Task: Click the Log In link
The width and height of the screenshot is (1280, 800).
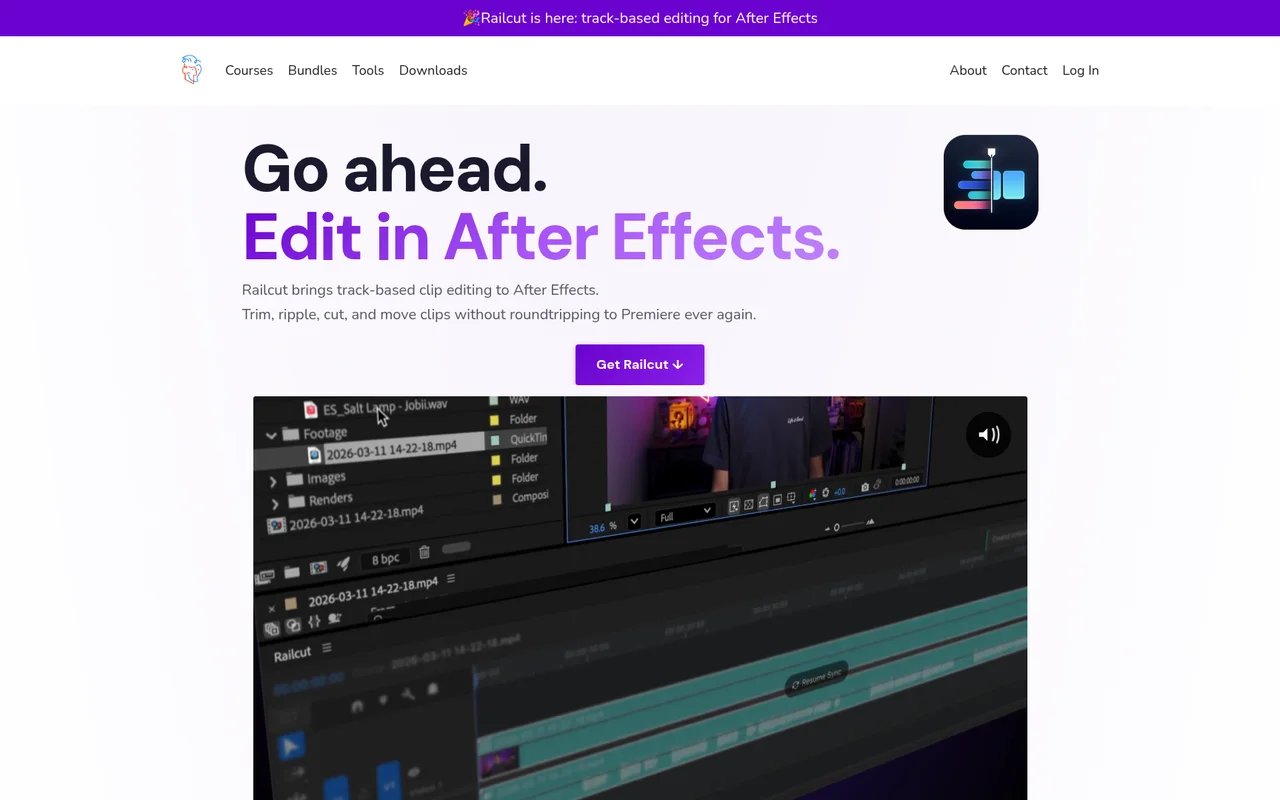Action: coord(1080,70)
